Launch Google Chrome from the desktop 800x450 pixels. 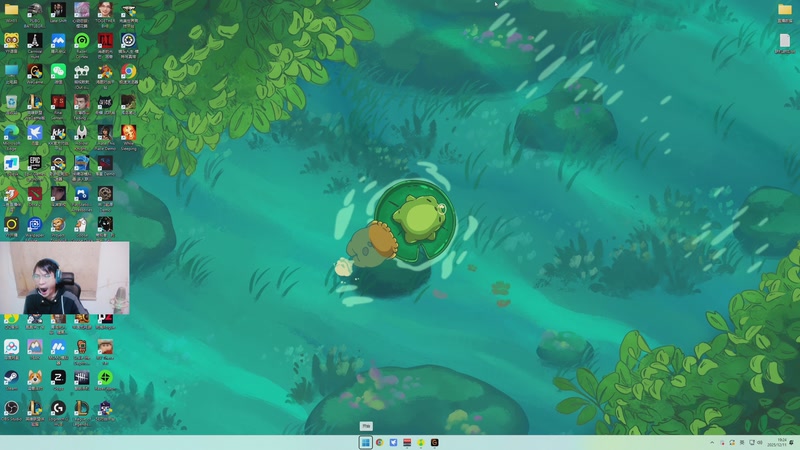tap(128, 71)
